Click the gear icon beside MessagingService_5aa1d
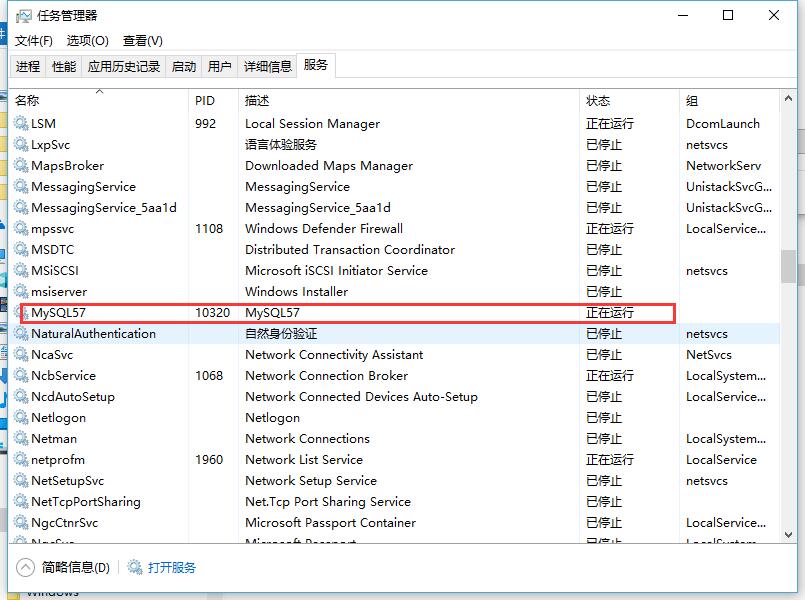Viewport: 805px width, 600px height. click(21, 207)
